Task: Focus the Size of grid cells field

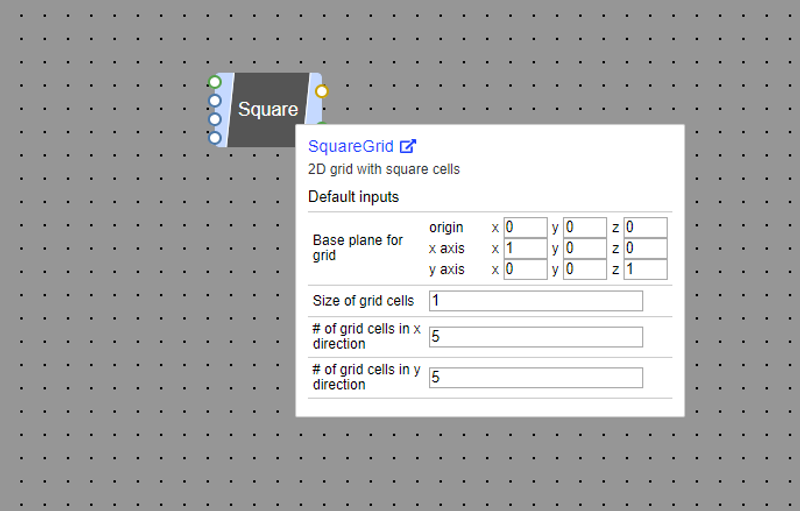Action: (x=536, y=301)
